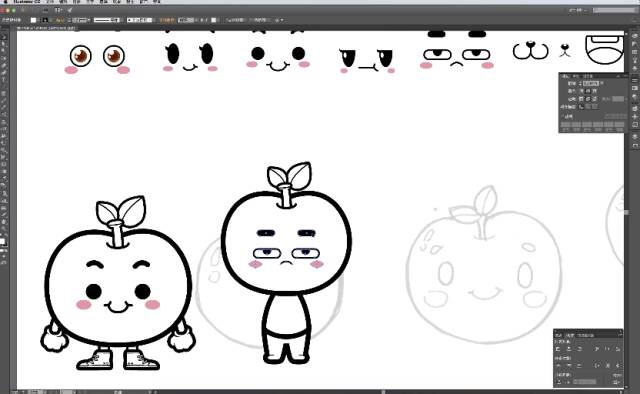Open the Illustrator CC application menu

[27, 2]
